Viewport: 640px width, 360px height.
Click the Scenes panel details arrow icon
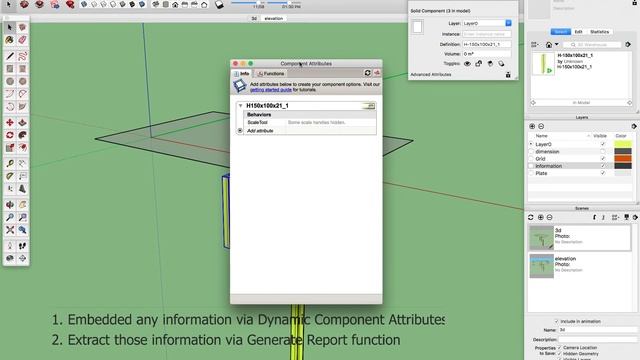[636, 218]
